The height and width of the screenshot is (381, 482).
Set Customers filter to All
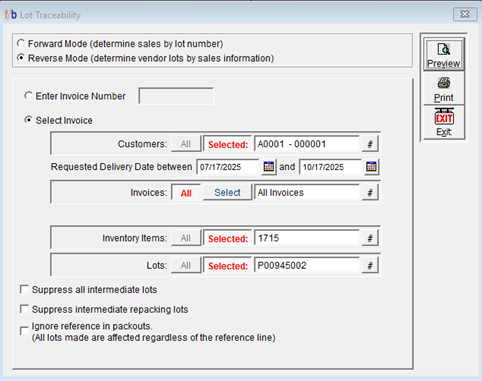186,144
